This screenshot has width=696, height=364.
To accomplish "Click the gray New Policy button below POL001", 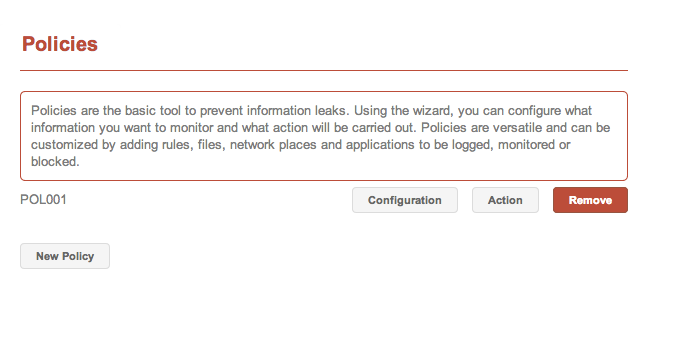I will click(x=65, y=256).
